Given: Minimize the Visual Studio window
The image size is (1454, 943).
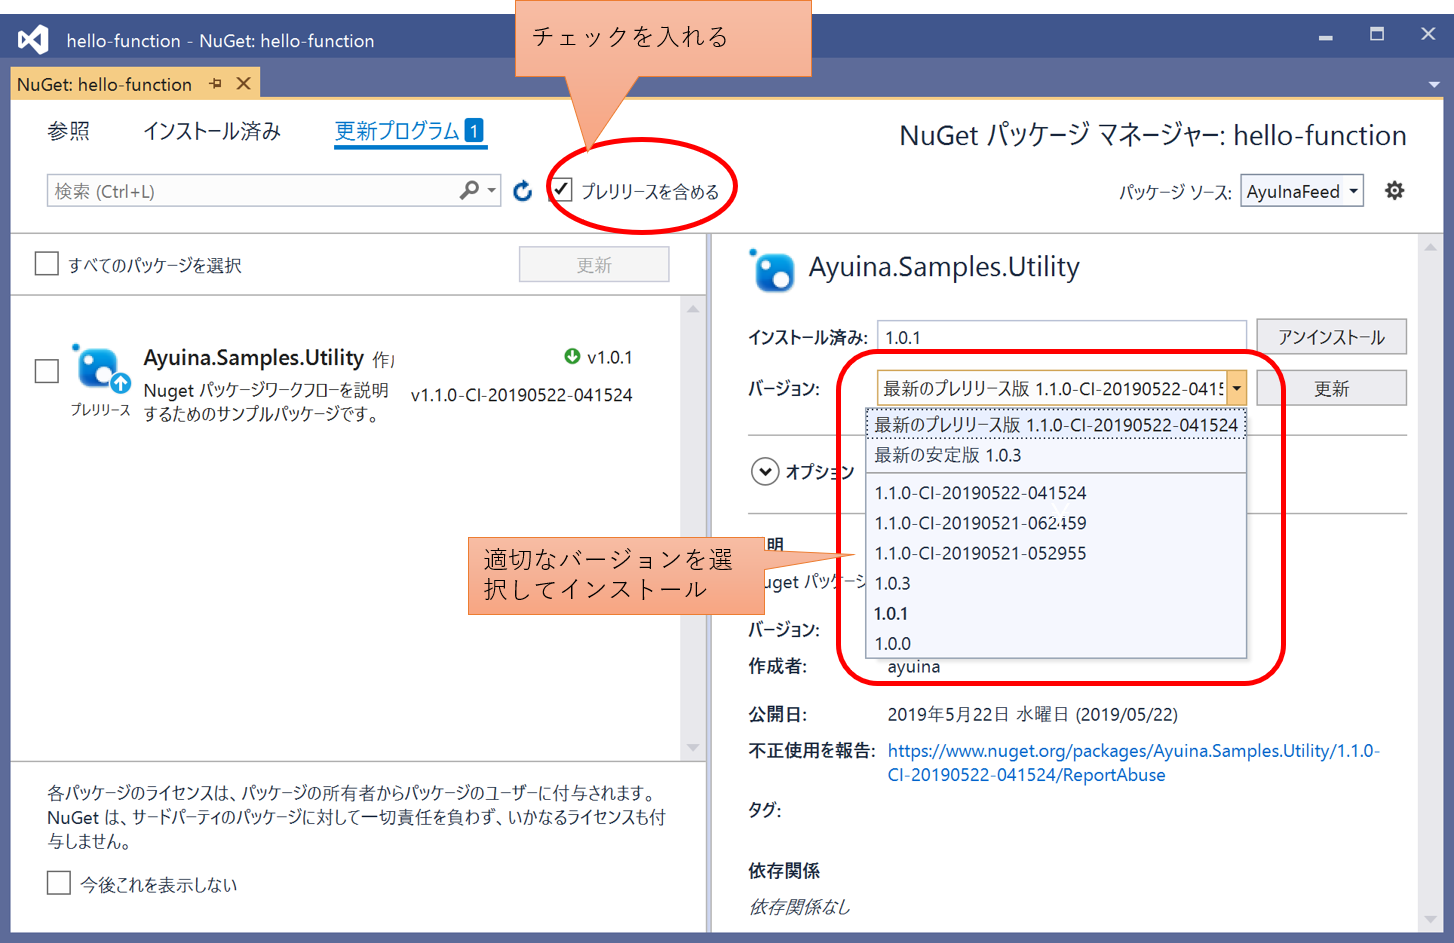Looking at the screenshot, I should coord(1325,36).
